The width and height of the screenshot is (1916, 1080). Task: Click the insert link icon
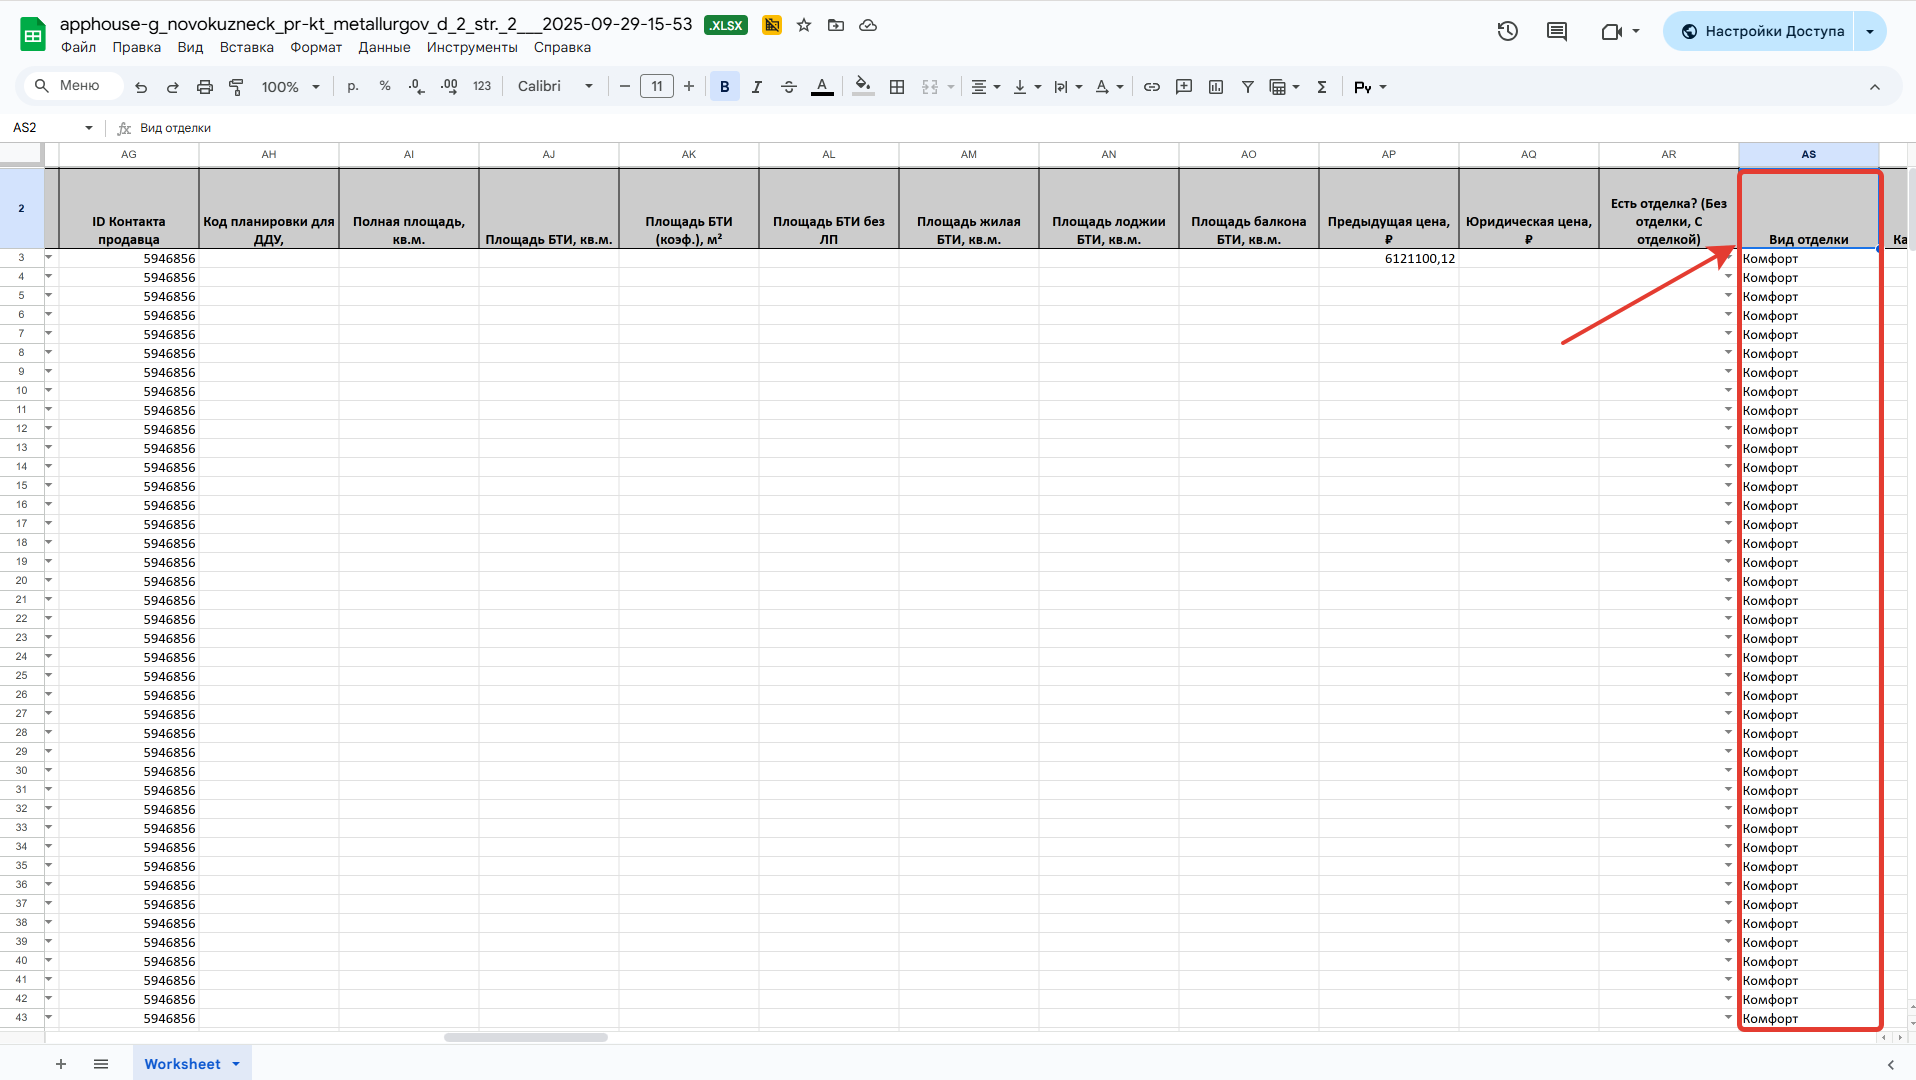[1152, 87]
